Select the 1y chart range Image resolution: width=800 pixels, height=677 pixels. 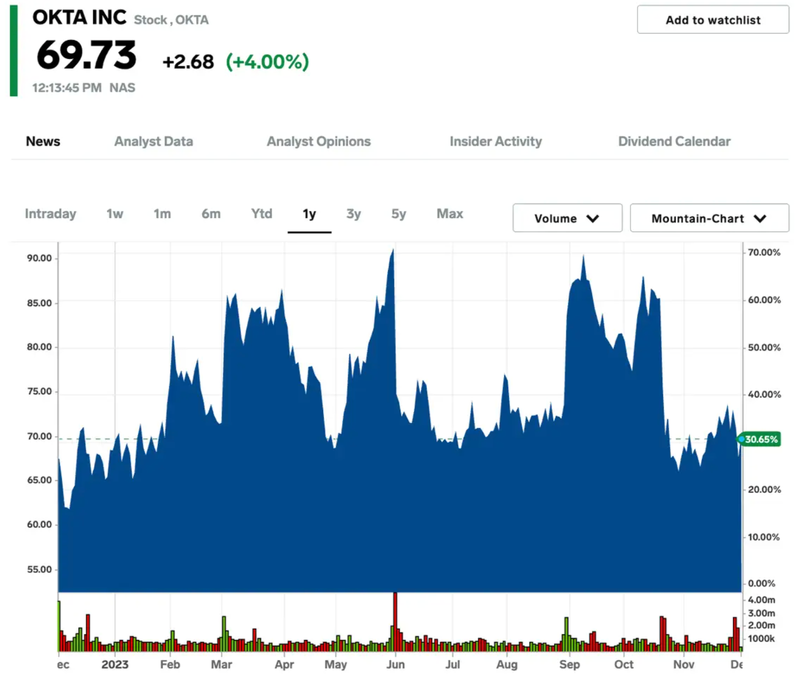(x=309, y=214)
